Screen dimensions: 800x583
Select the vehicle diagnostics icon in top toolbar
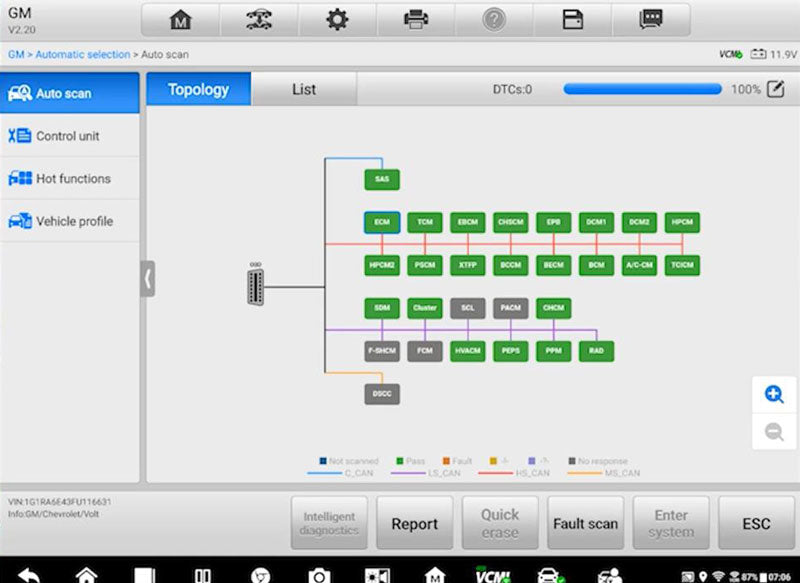point(259,18)
